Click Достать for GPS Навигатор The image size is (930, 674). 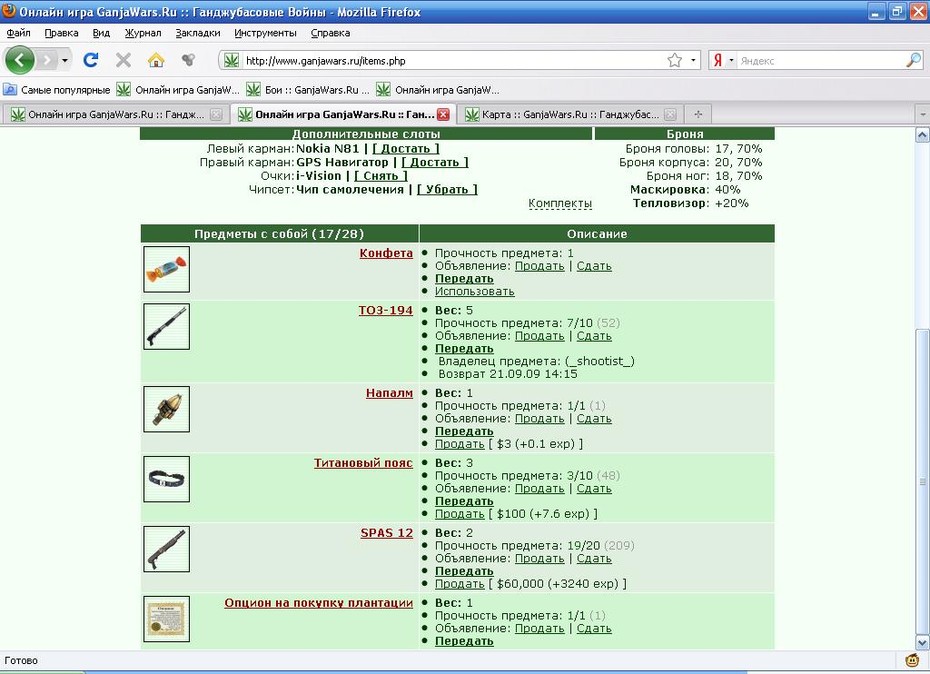(435, 163)
